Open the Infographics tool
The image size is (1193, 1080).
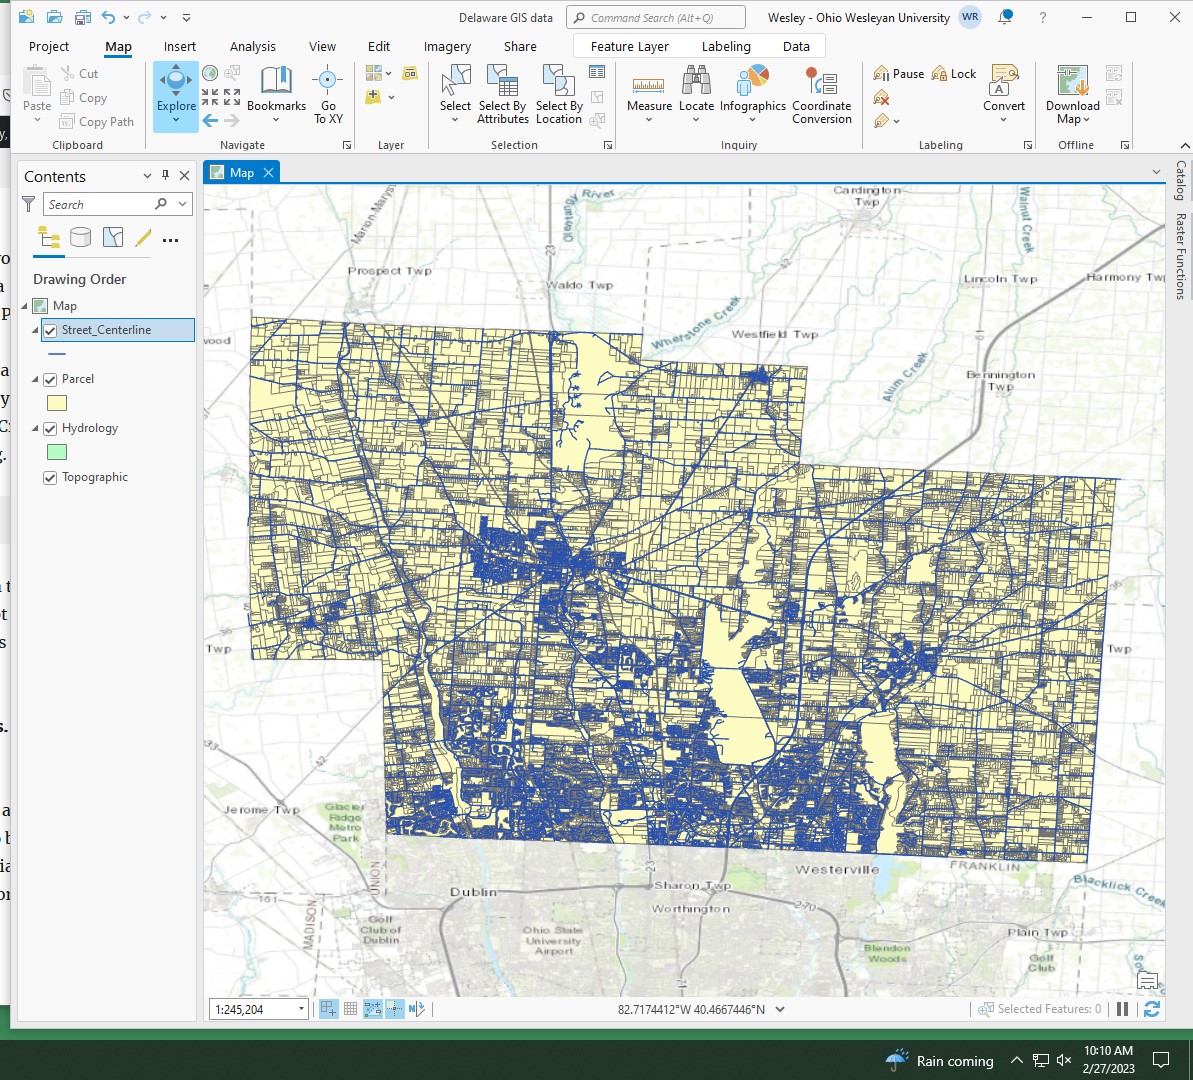[x=752, y=90]
